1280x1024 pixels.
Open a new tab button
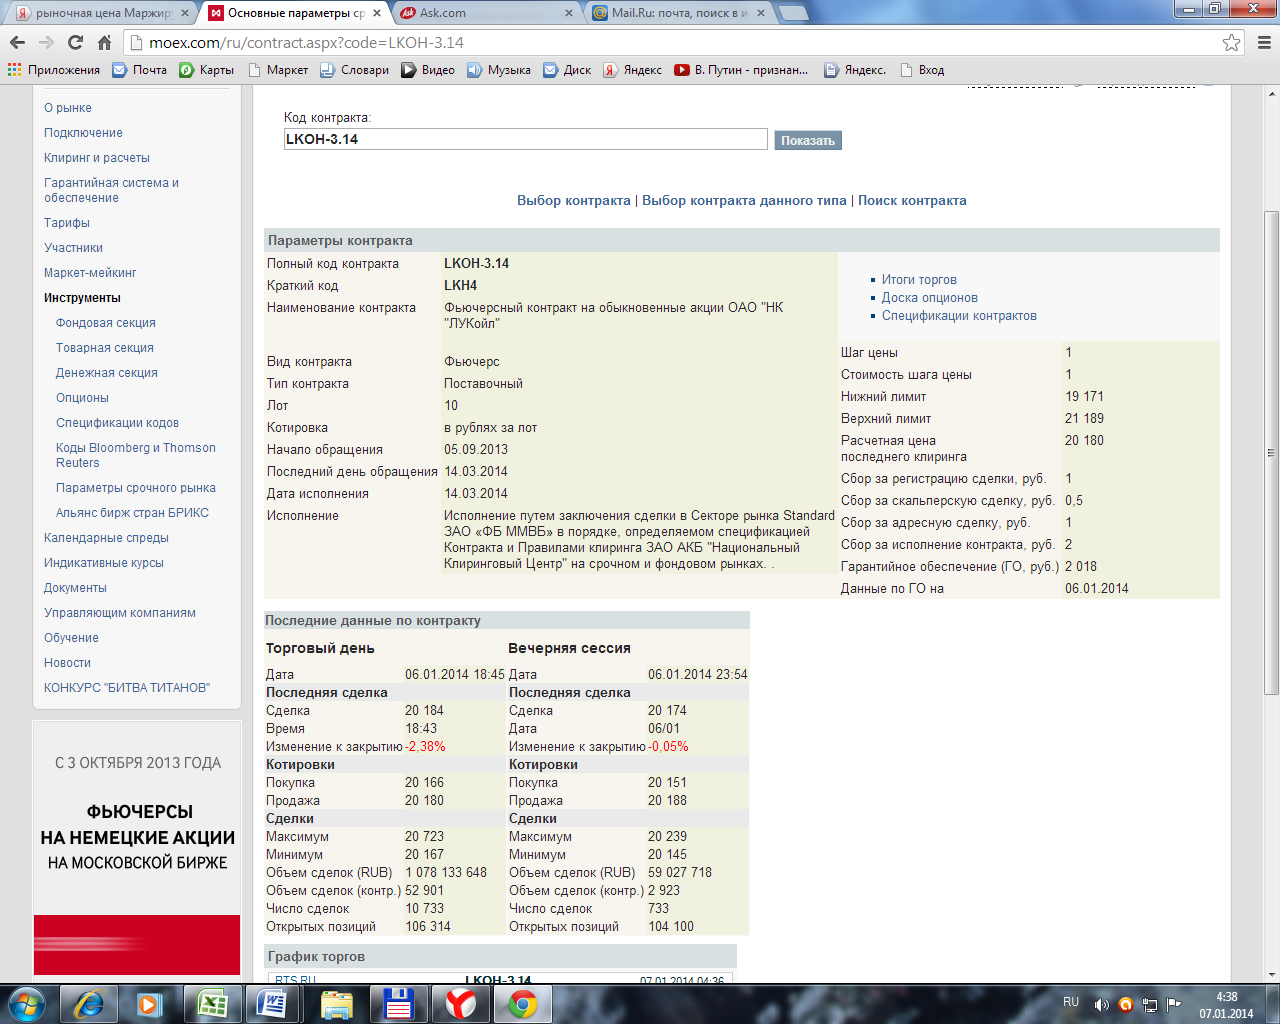point(793,13)
